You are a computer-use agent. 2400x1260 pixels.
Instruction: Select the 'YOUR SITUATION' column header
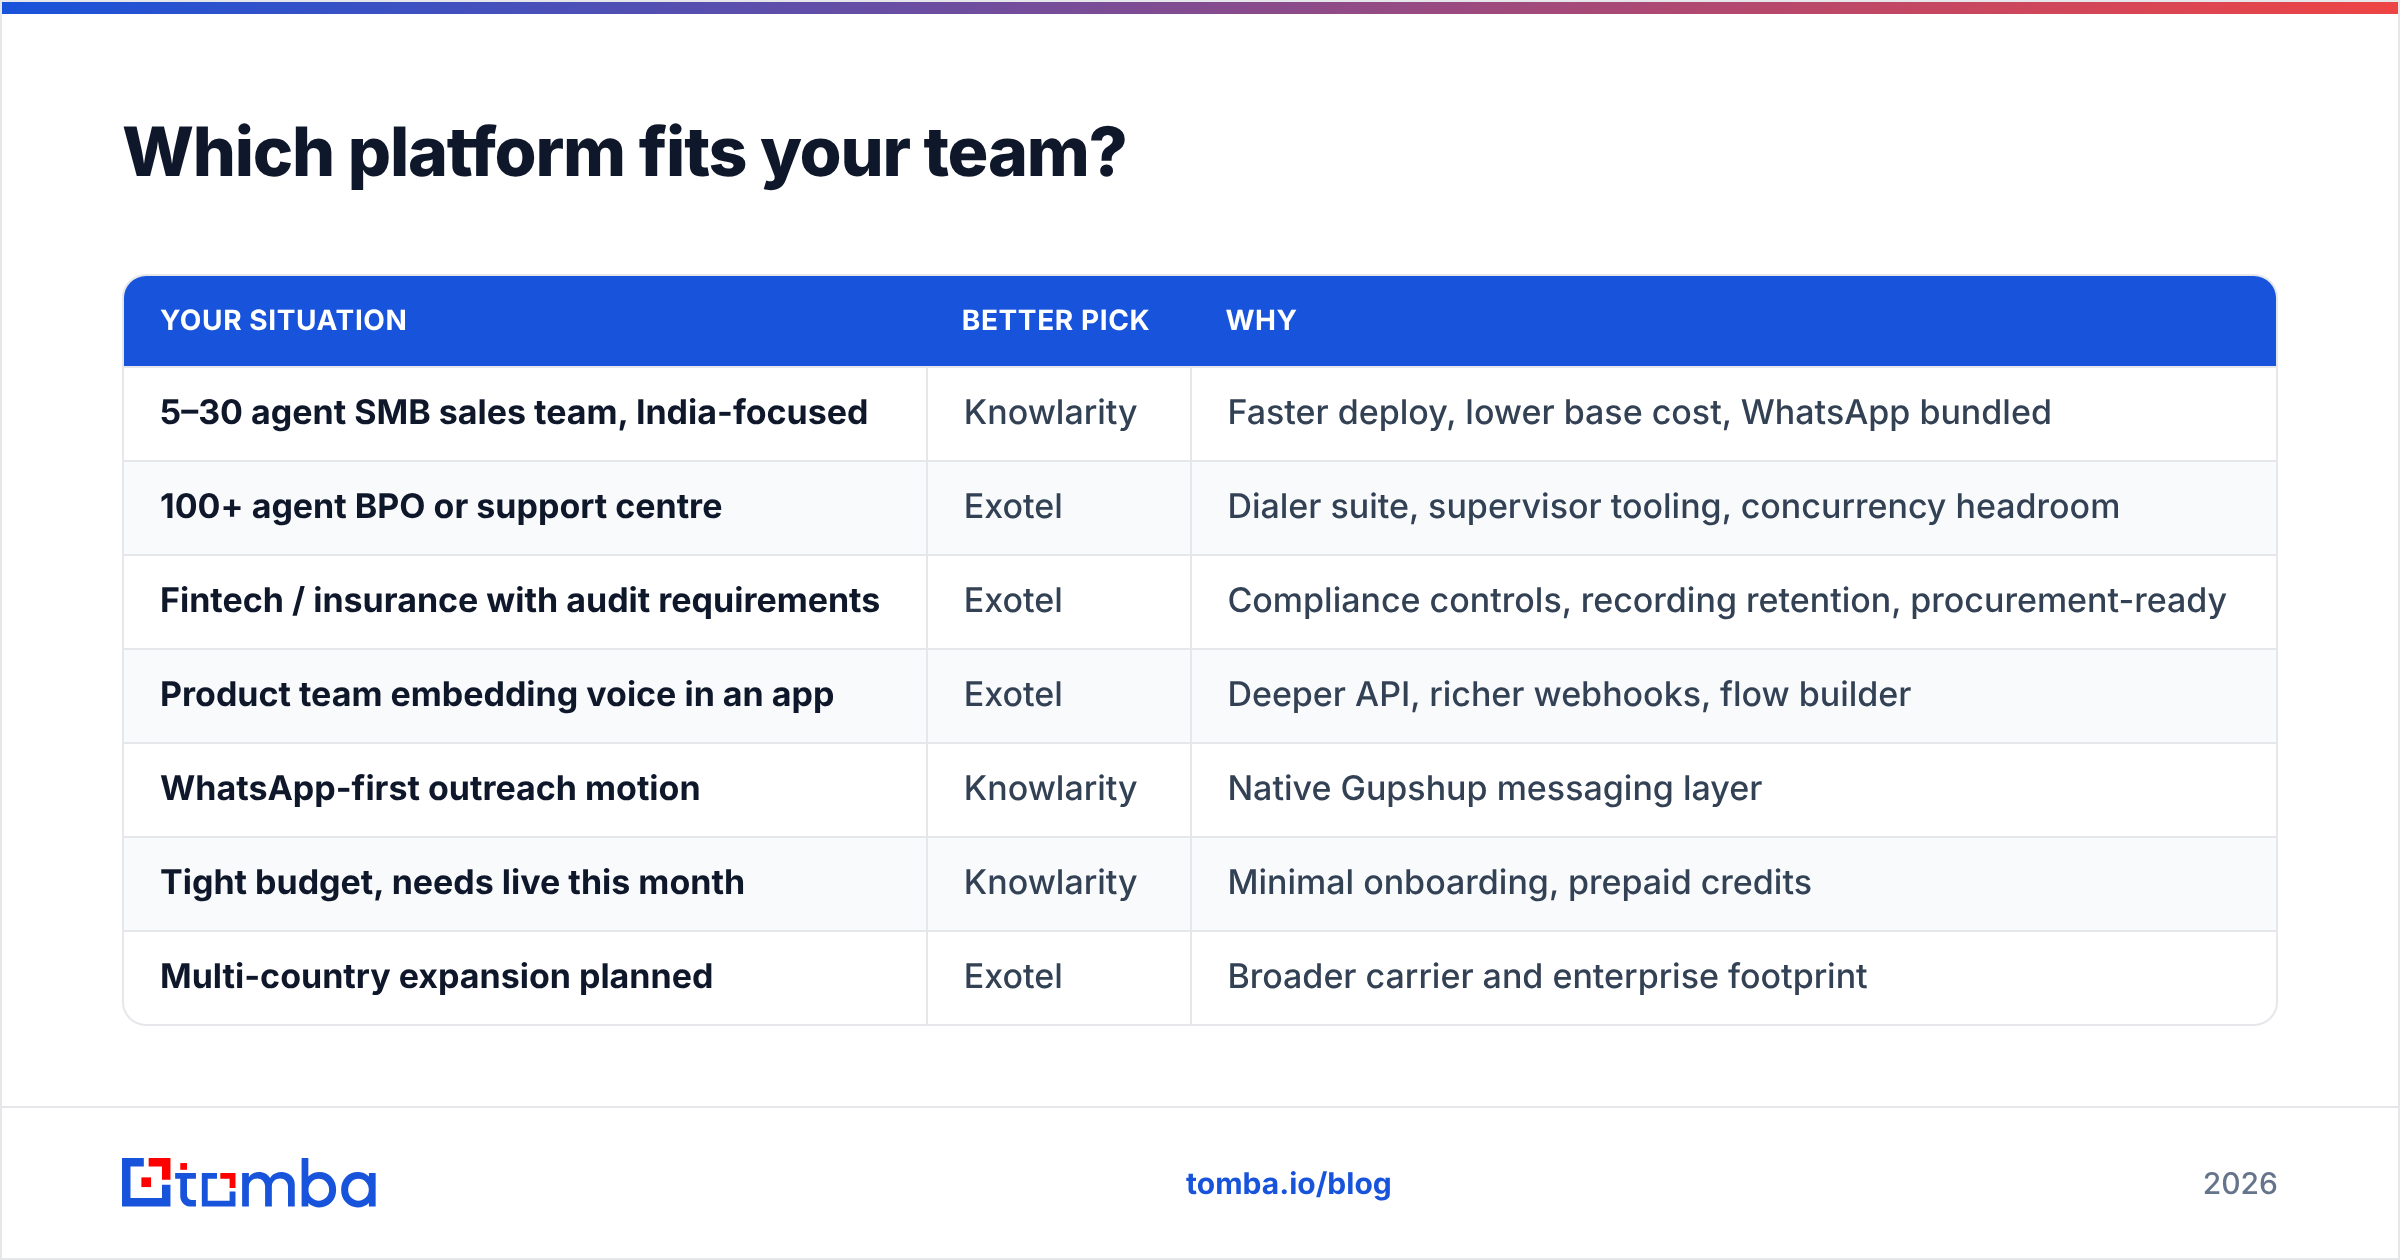(x=284, y=320)
